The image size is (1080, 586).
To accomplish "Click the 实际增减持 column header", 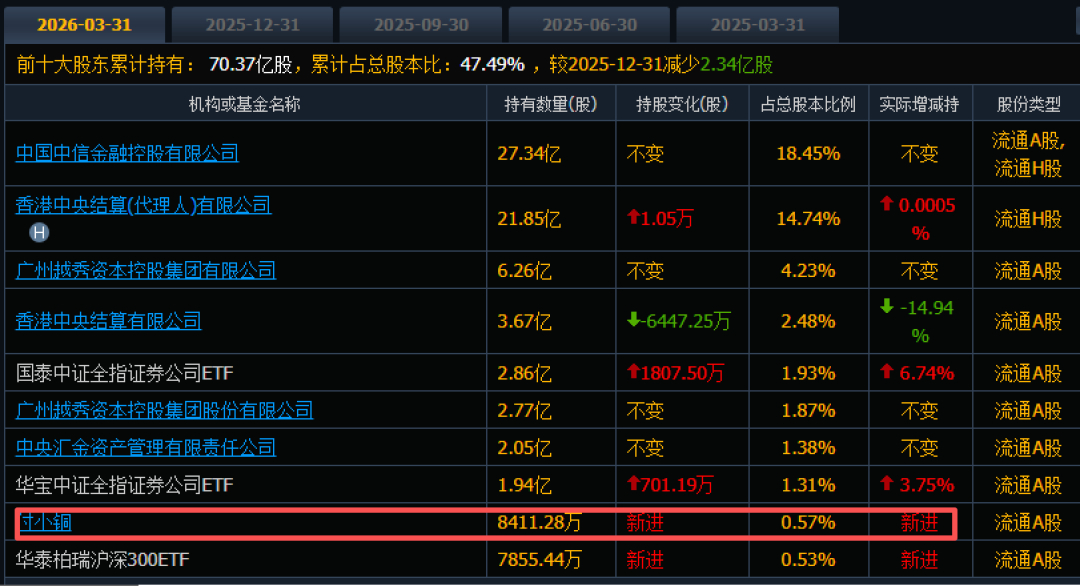I will coord(920,104).
